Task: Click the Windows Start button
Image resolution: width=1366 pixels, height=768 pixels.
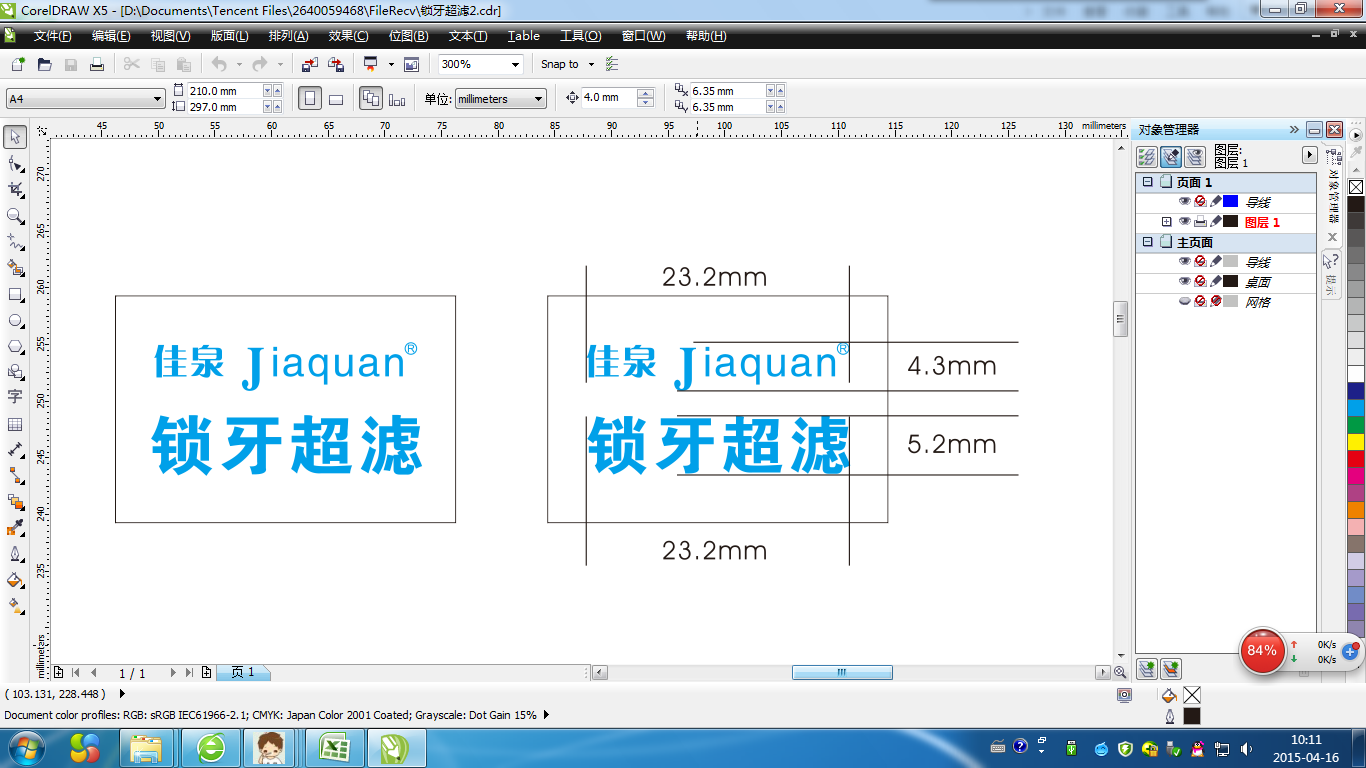Action: [x=25, y=748]
